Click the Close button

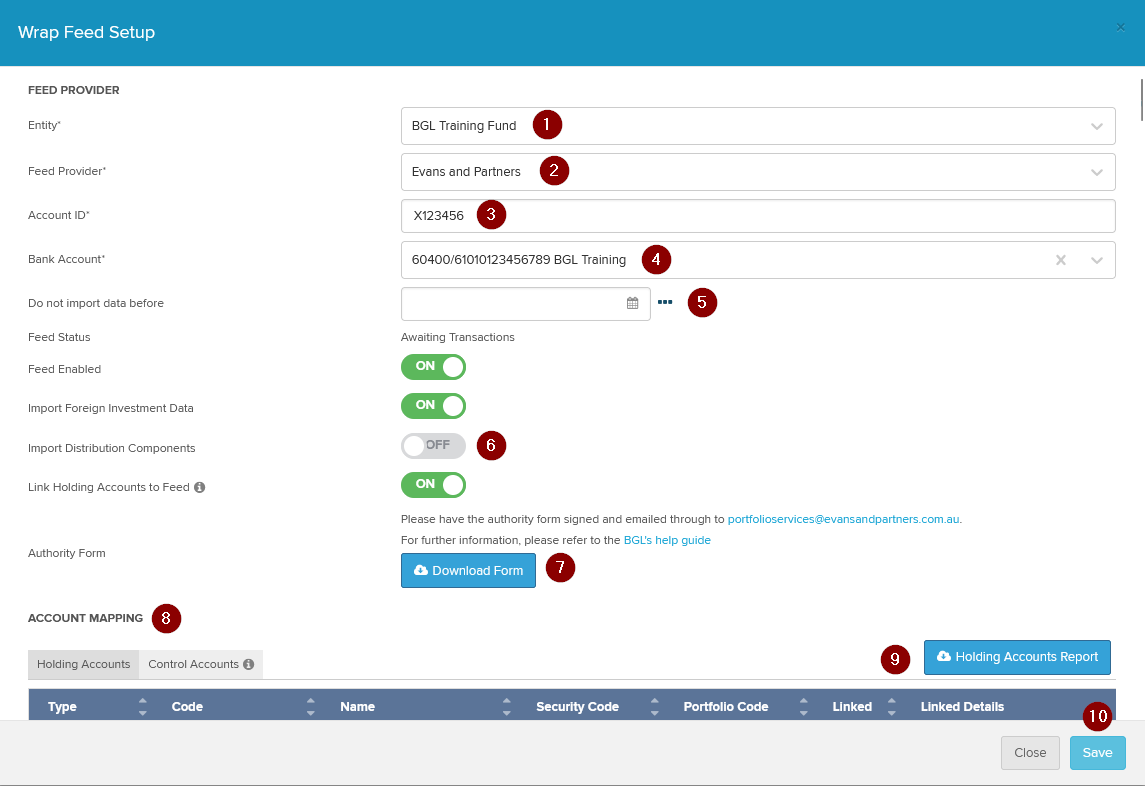point(1030,752)
